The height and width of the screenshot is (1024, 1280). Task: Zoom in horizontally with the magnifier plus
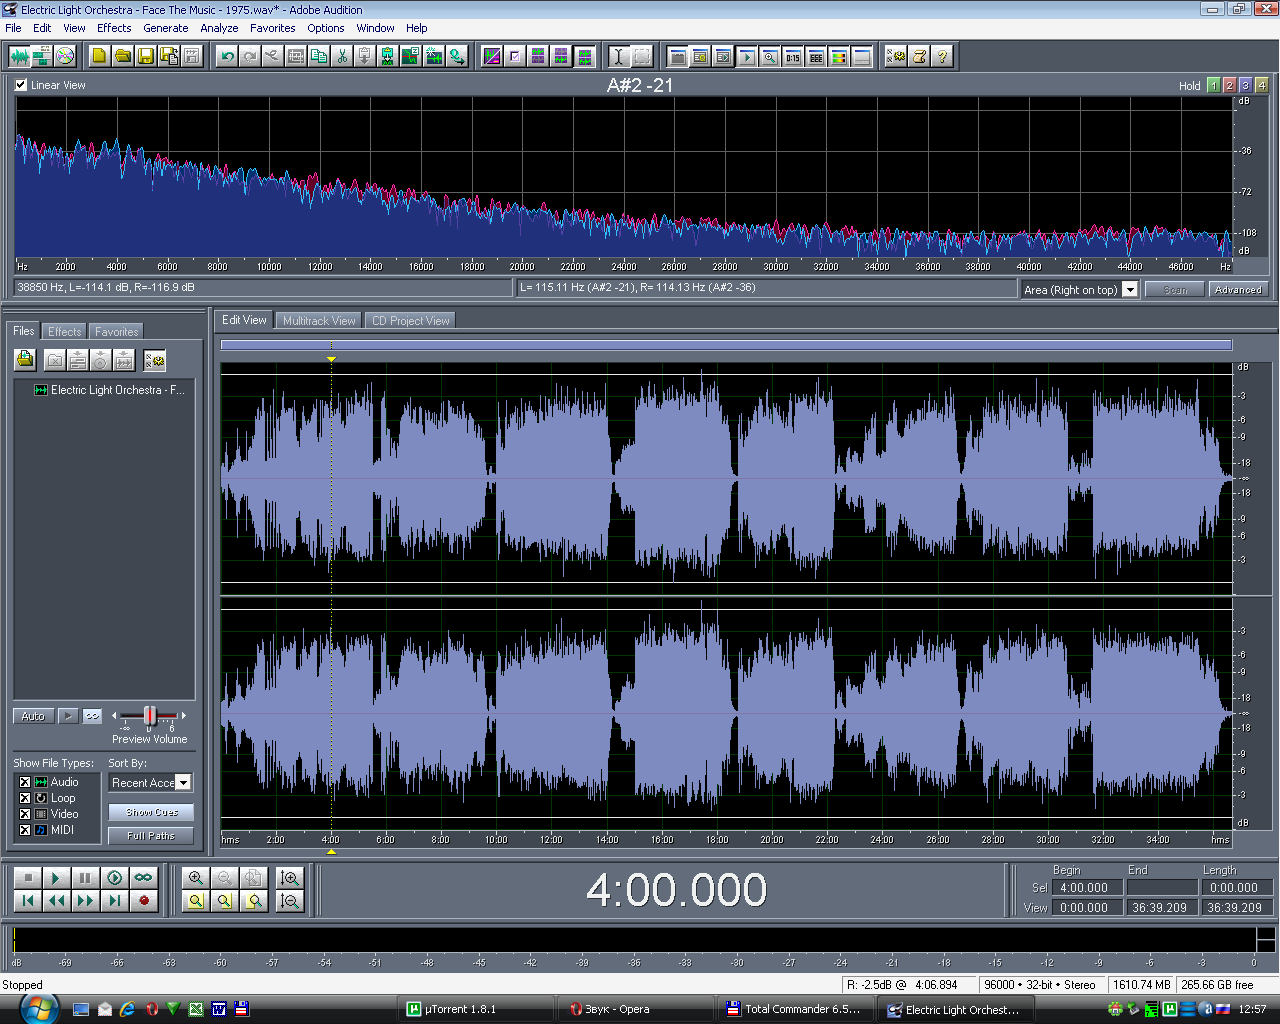(196, 878)
